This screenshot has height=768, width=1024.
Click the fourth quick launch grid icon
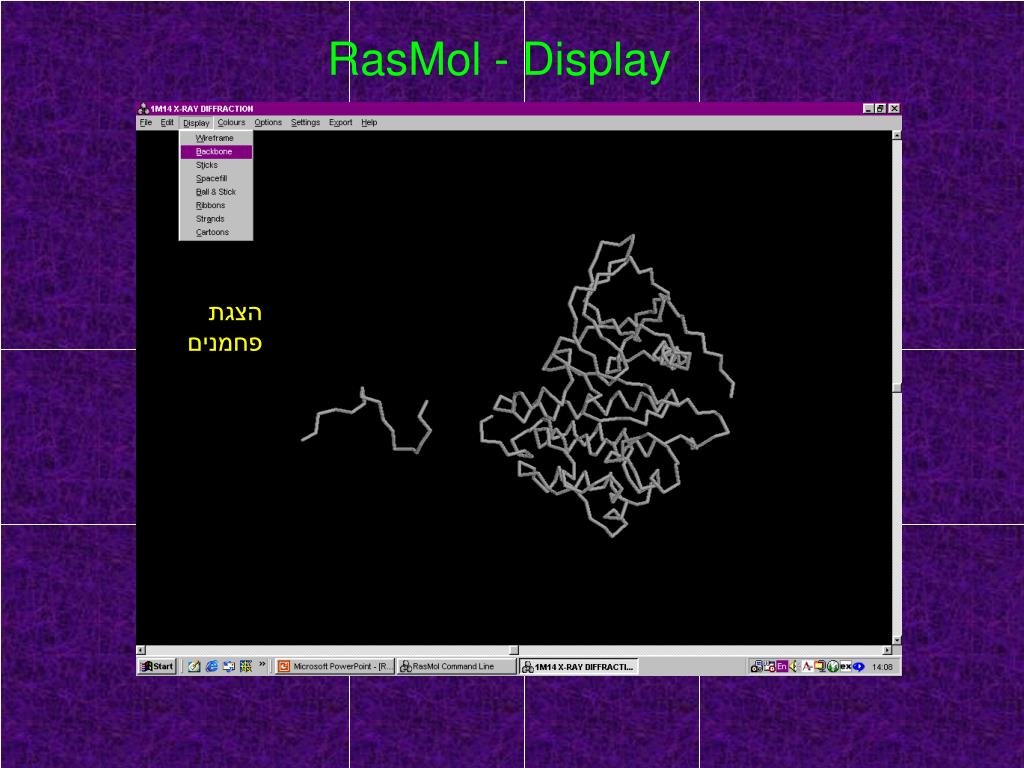246,666
